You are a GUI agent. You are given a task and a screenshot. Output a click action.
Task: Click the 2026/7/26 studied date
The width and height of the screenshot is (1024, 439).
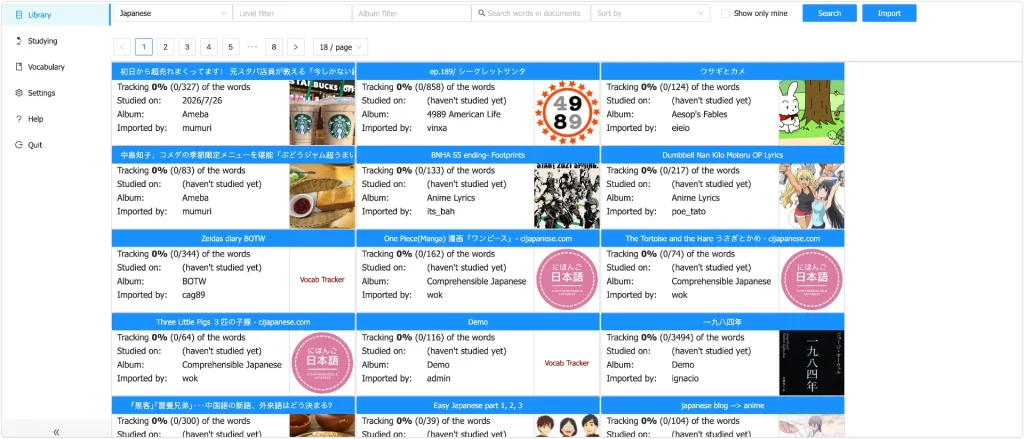tap(202, 101)
